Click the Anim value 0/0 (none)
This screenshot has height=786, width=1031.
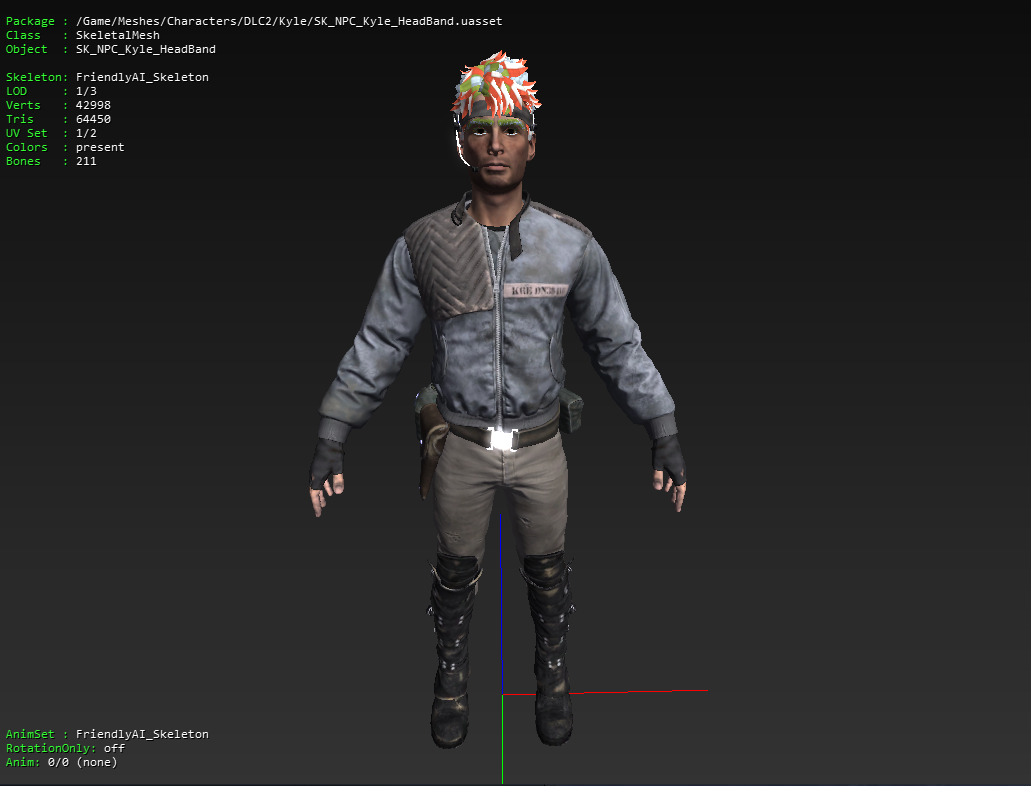[82, 762]
